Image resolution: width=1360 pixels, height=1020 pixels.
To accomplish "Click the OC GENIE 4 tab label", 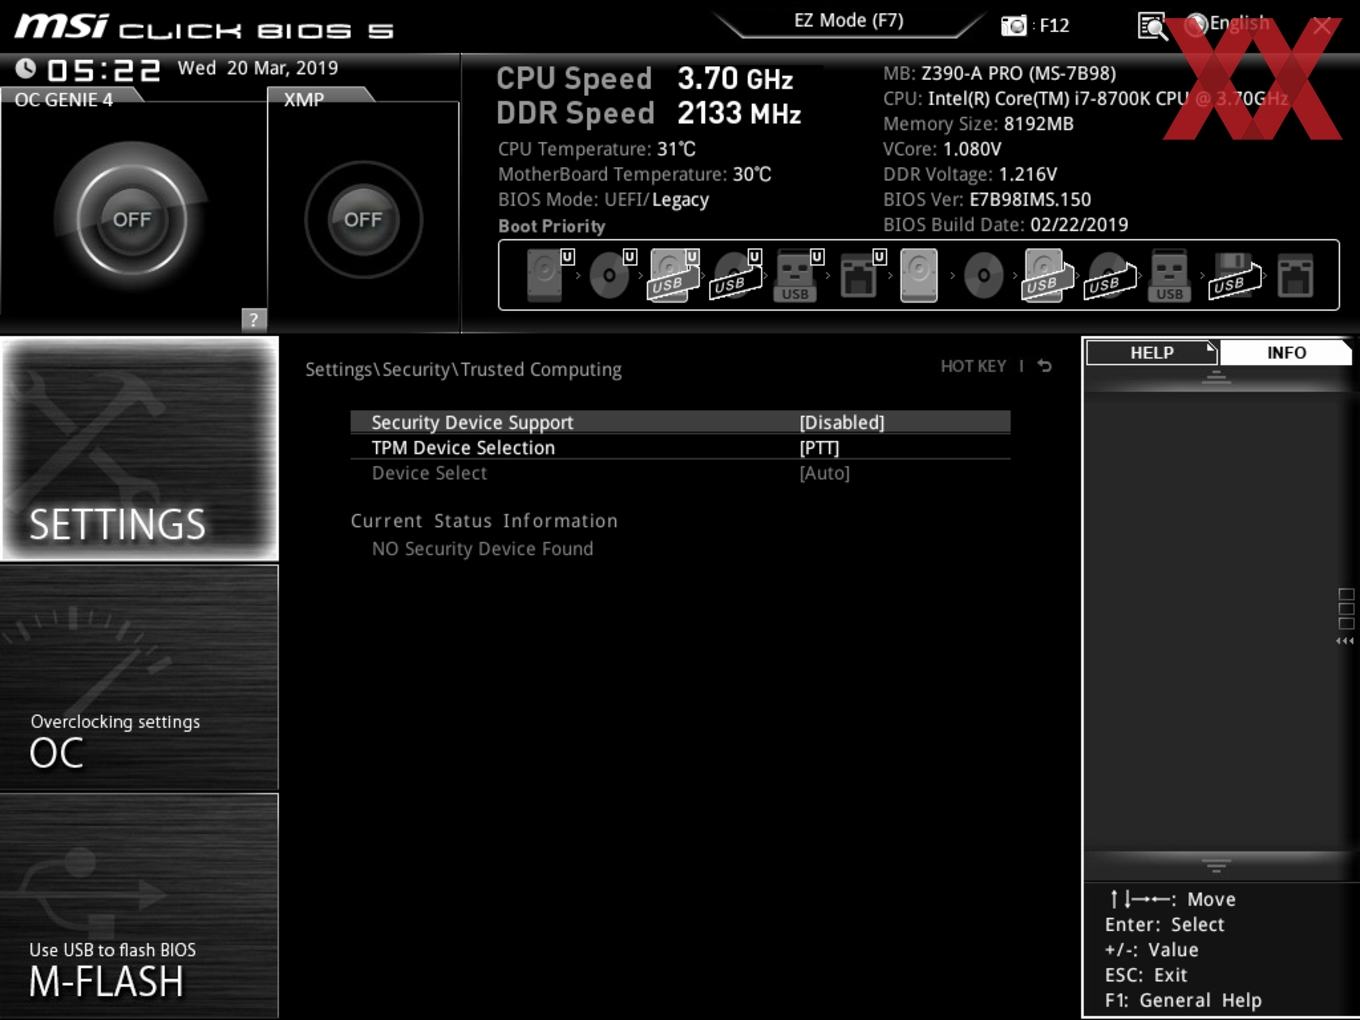I will click(64, 100).
